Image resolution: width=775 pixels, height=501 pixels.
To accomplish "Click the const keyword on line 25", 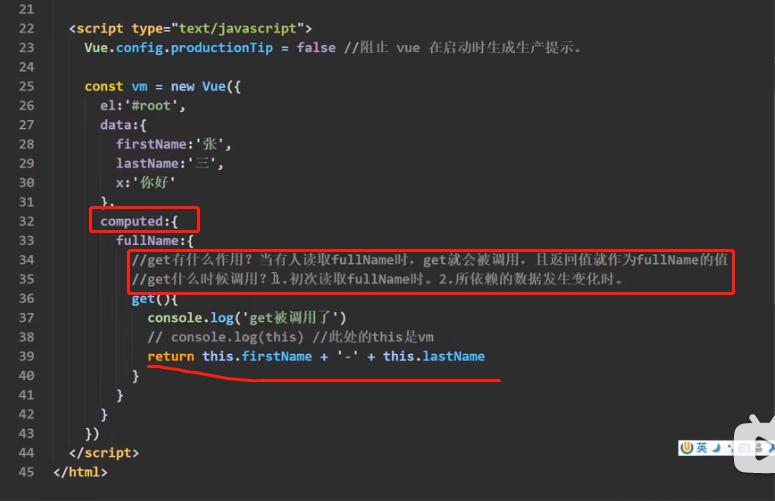I will [x=104, y=86].
